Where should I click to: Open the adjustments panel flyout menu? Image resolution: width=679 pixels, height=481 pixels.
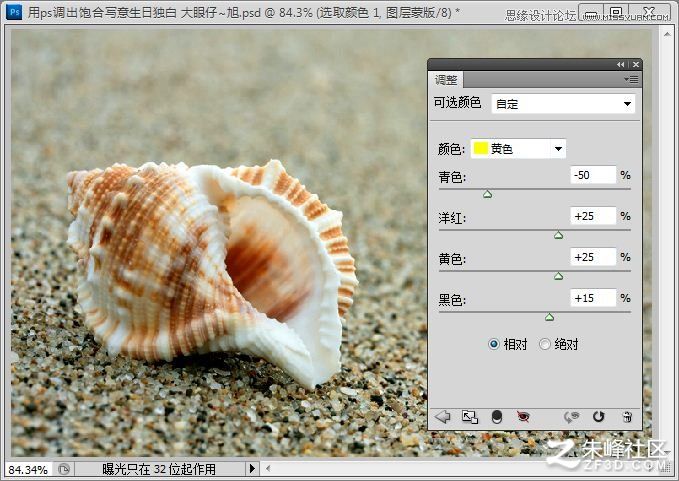pos(631,79)
